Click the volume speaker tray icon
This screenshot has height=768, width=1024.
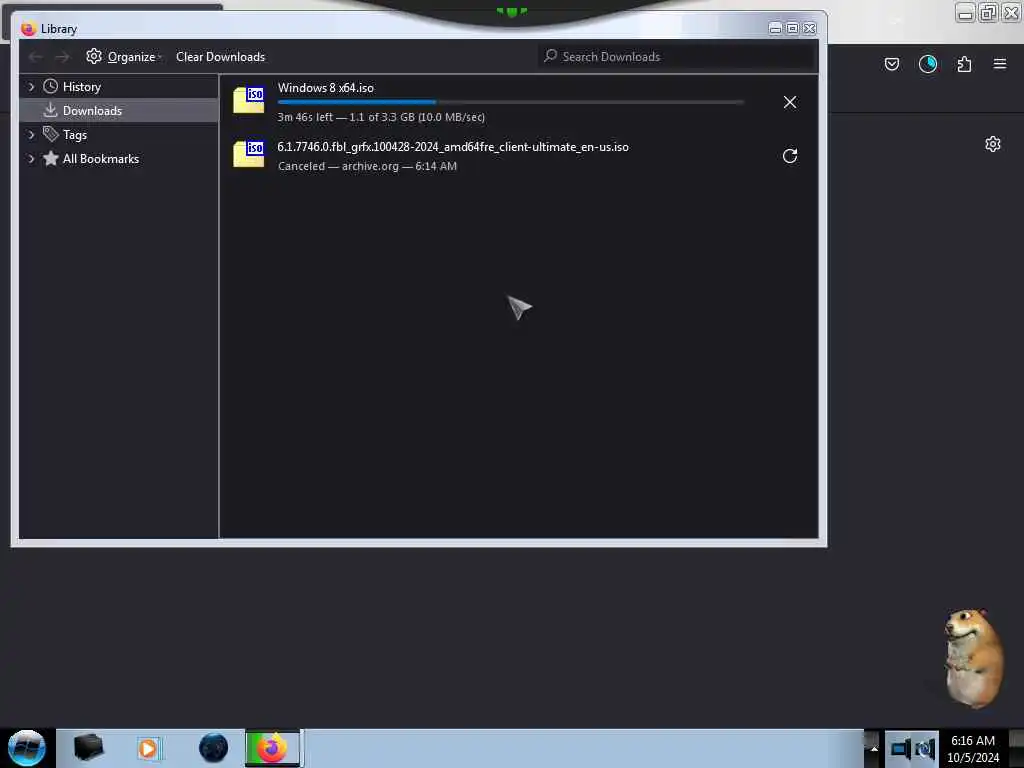coord(925,749)
